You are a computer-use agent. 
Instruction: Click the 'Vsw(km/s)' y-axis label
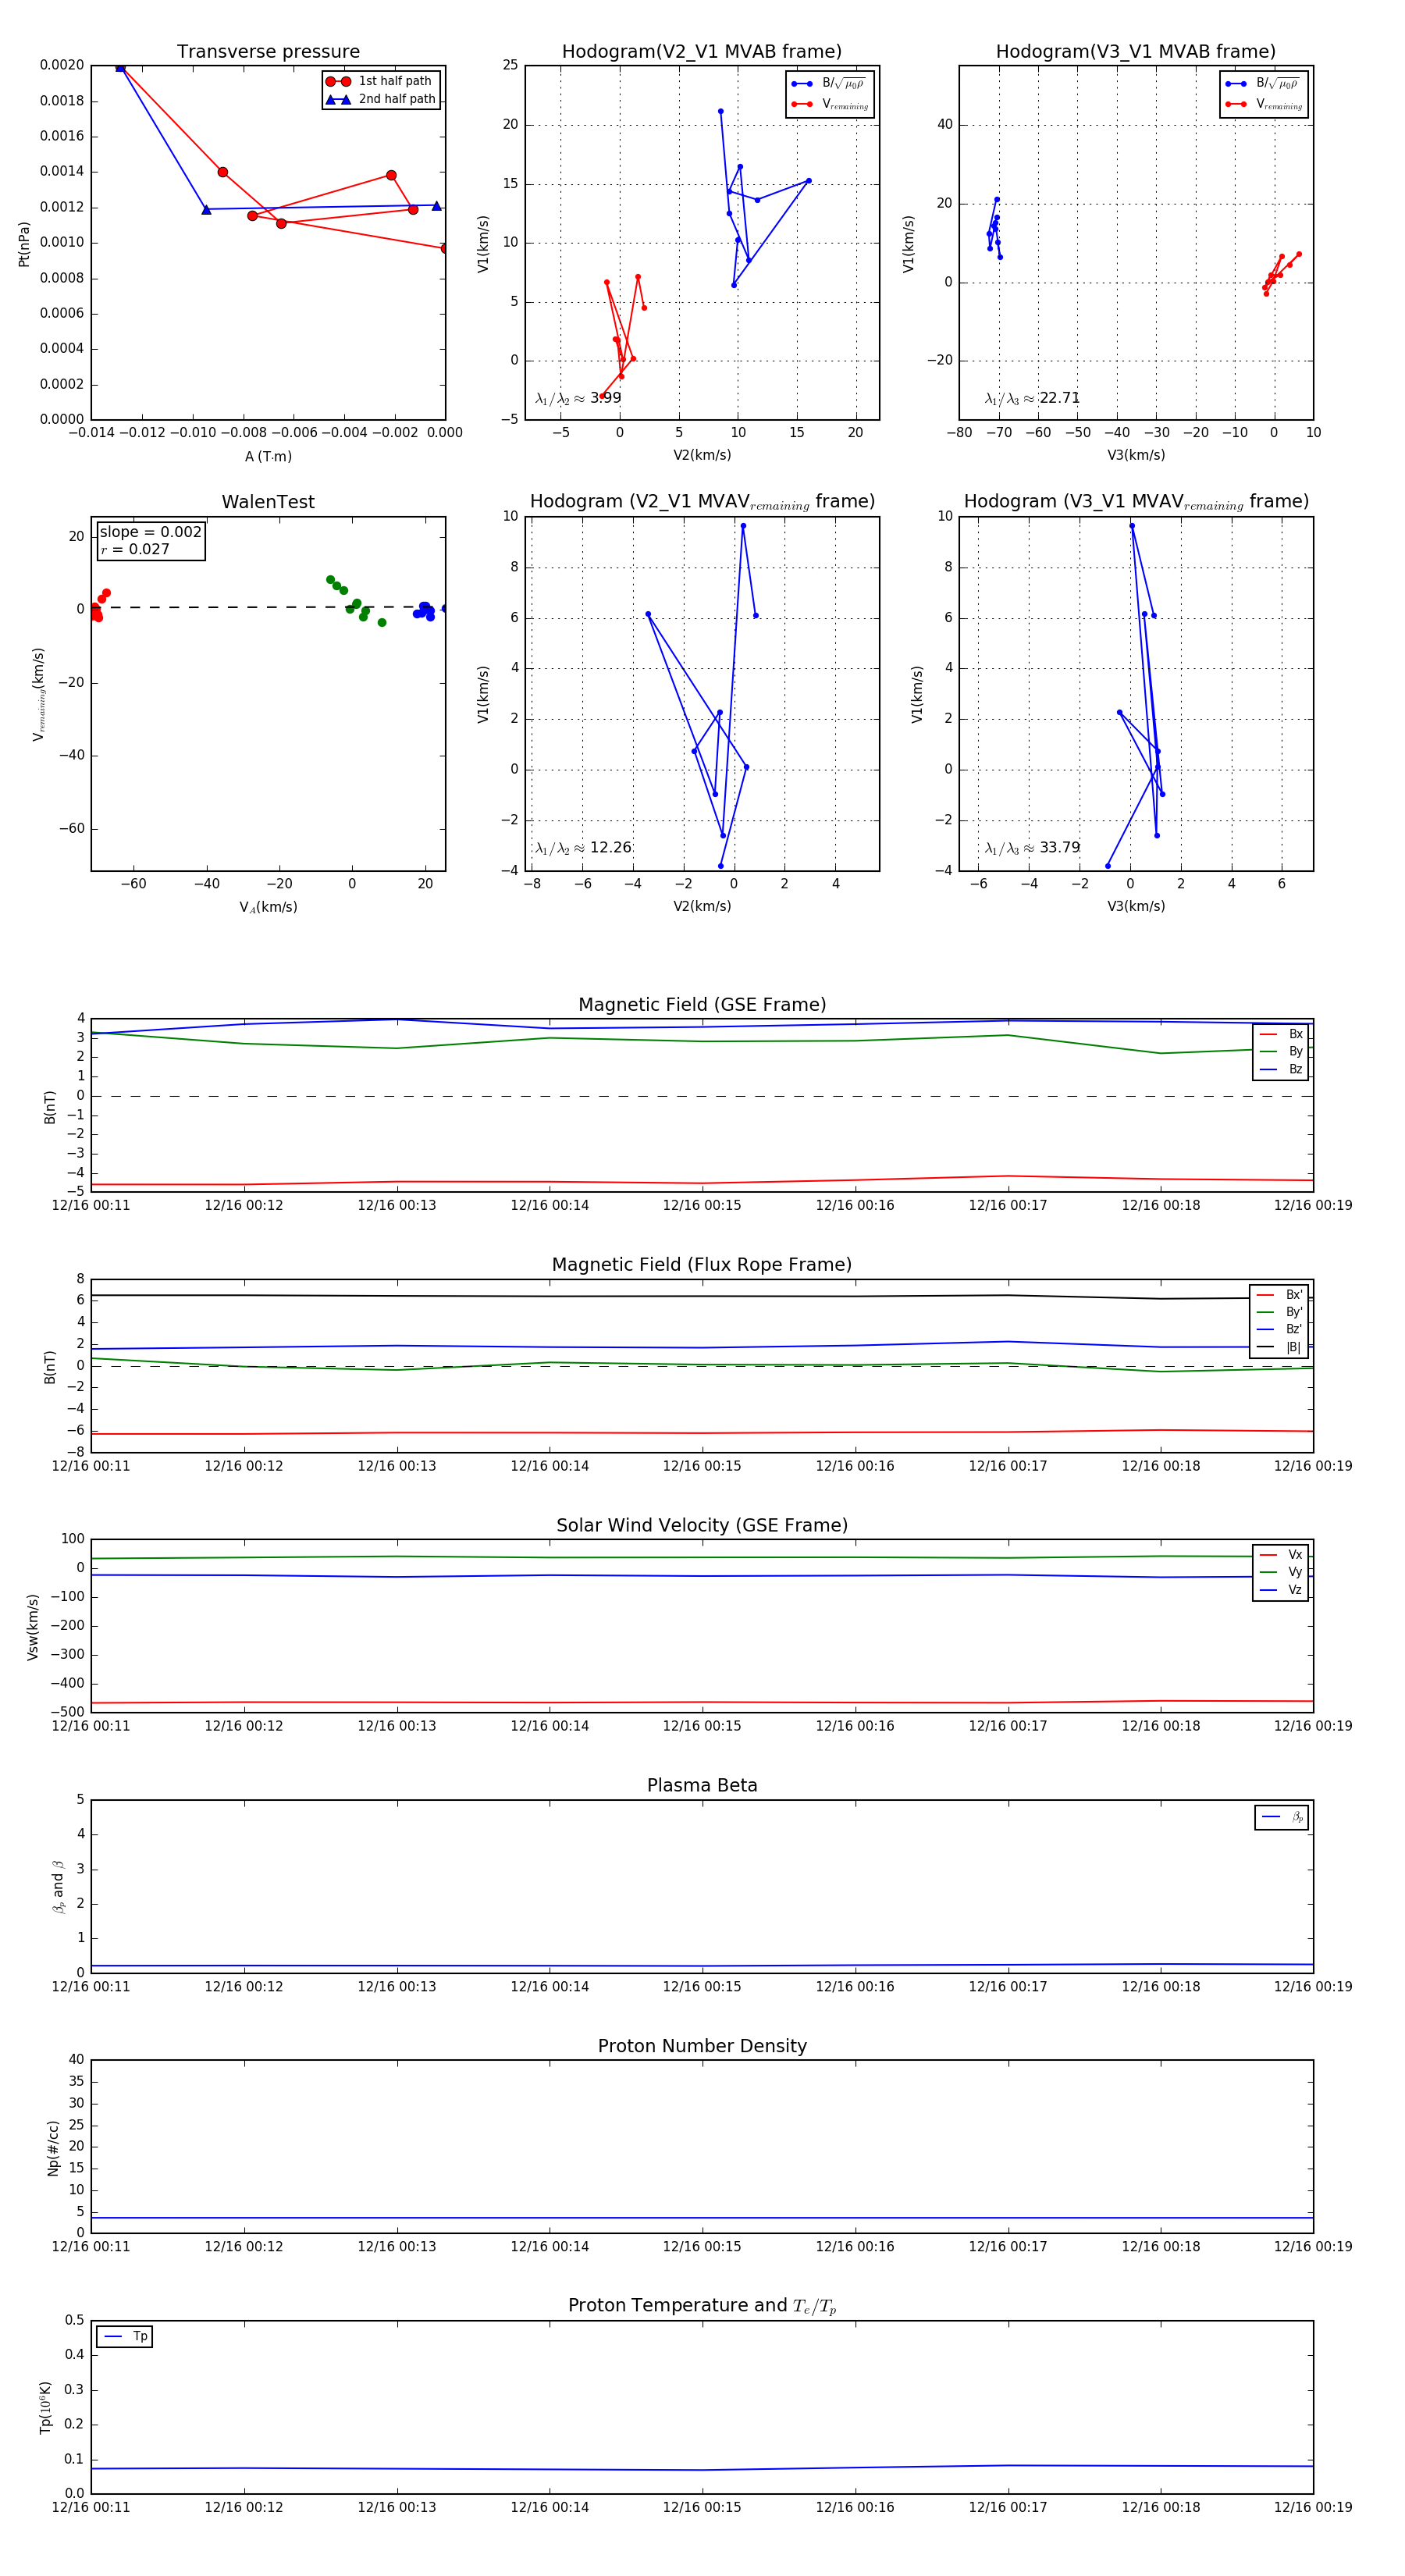[x=32, y=1627]
